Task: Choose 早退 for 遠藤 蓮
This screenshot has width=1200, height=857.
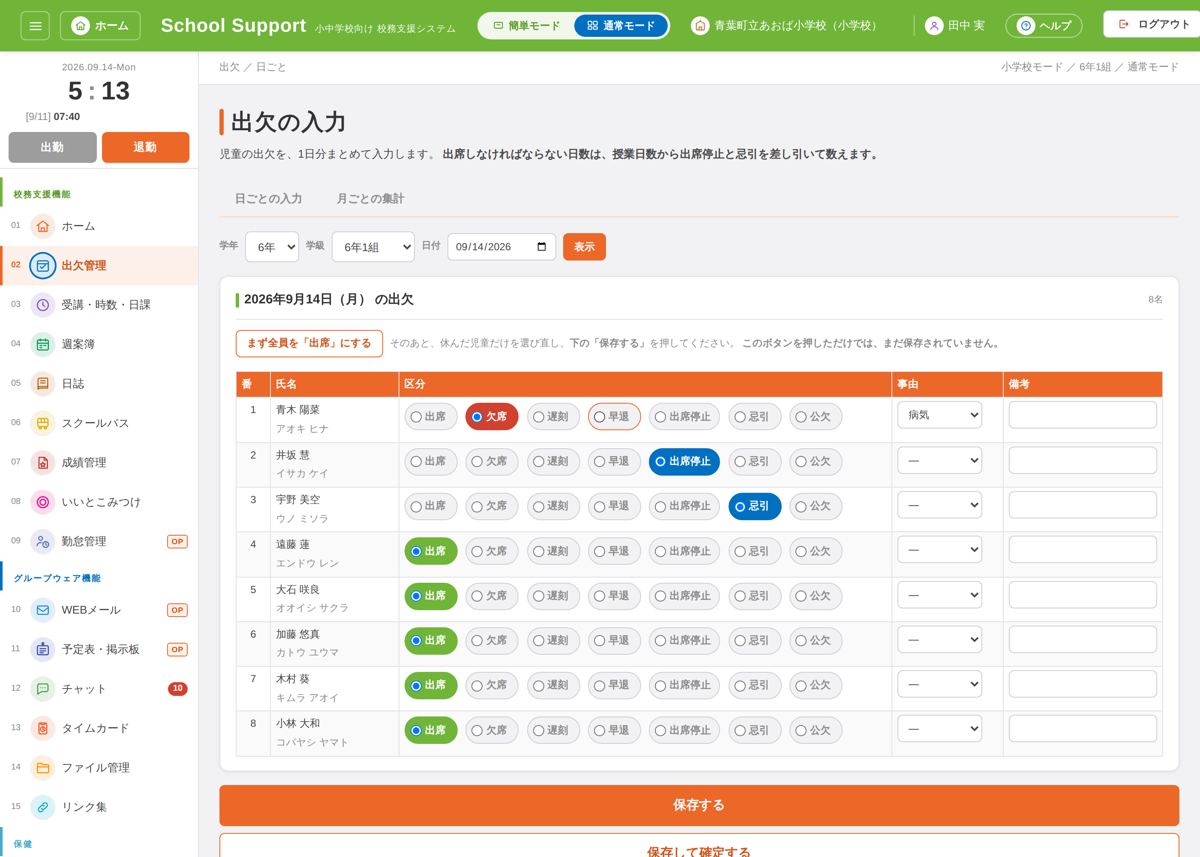Action: click(x=614, y=551)
